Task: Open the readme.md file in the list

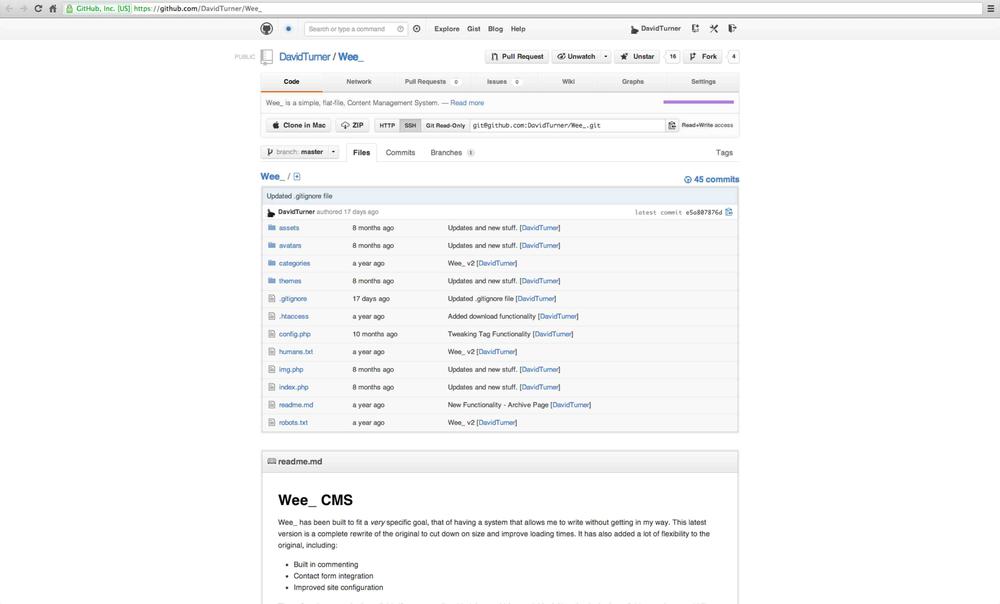Action: click(x=296, y=405)
